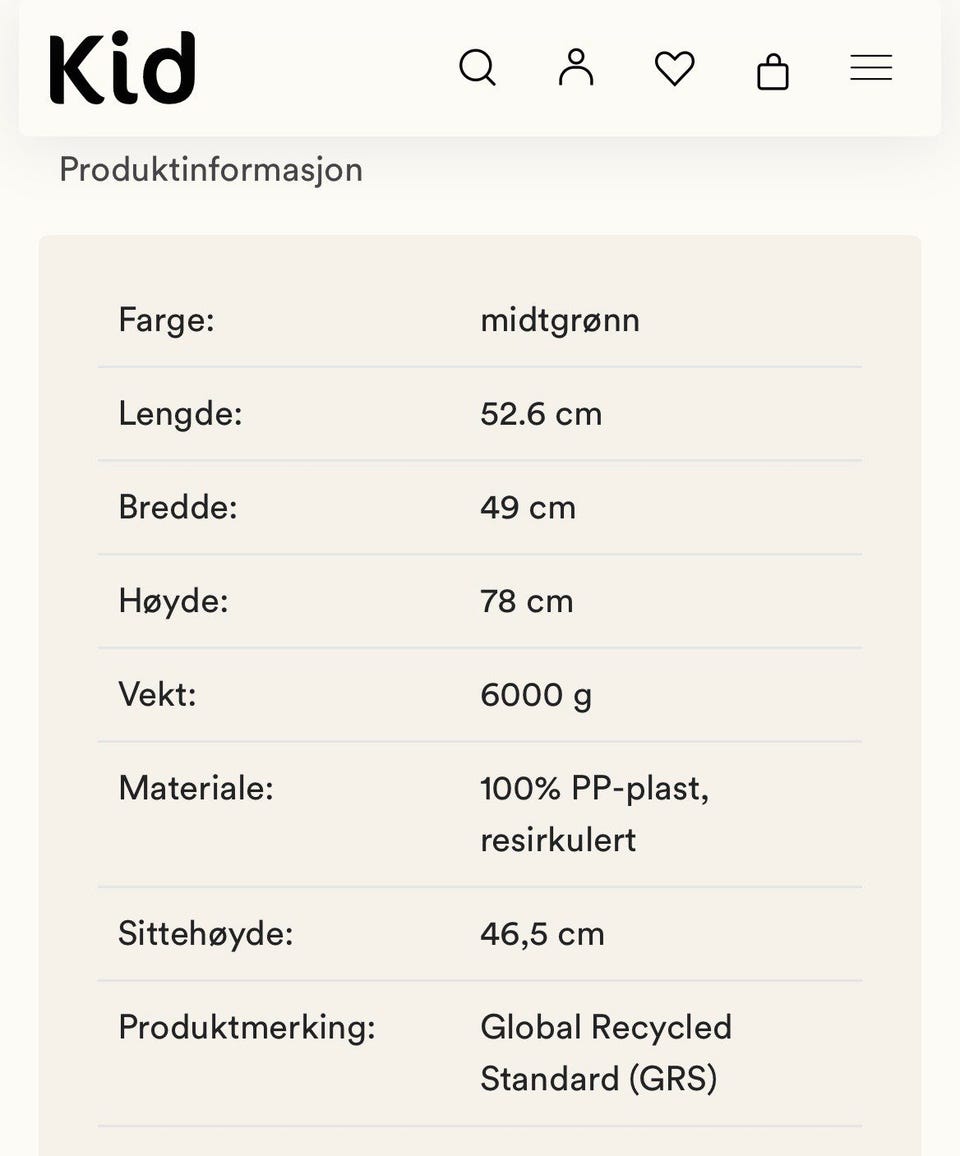Click the Farge label
960x1156 pixels.
point(166,320)
